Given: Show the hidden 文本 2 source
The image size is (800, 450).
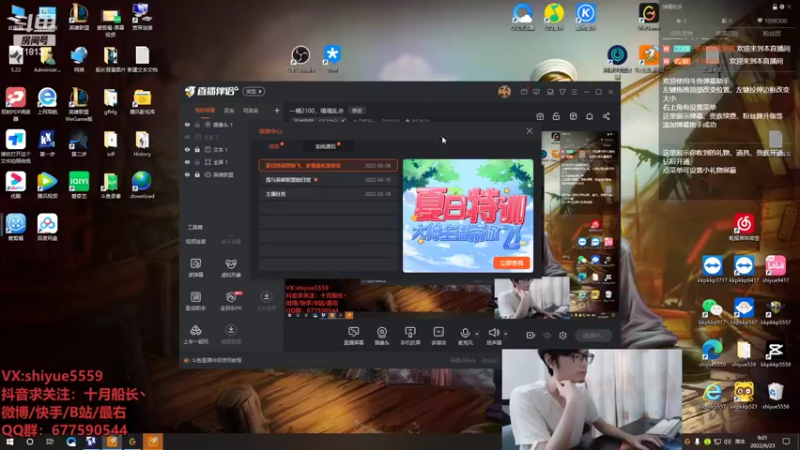Looking at the screenshot, I should point(187,137).
